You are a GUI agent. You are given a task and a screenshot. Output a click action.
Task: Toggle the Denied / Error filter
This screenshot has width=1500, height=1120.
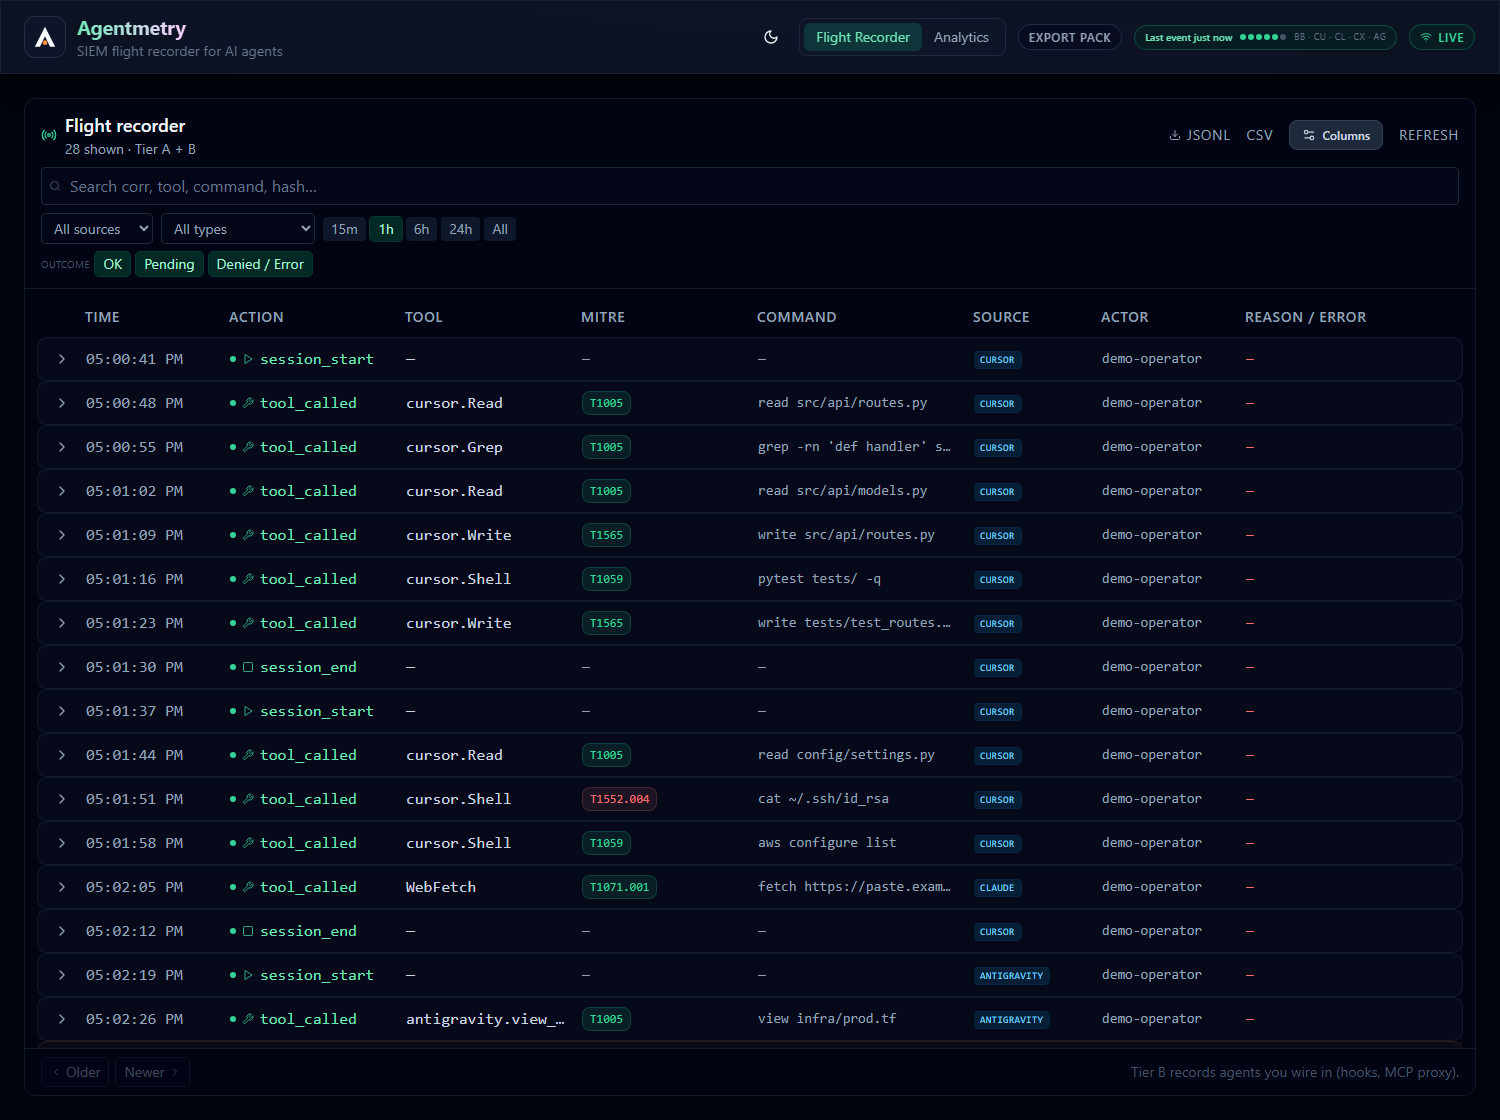tap(260, 264)
